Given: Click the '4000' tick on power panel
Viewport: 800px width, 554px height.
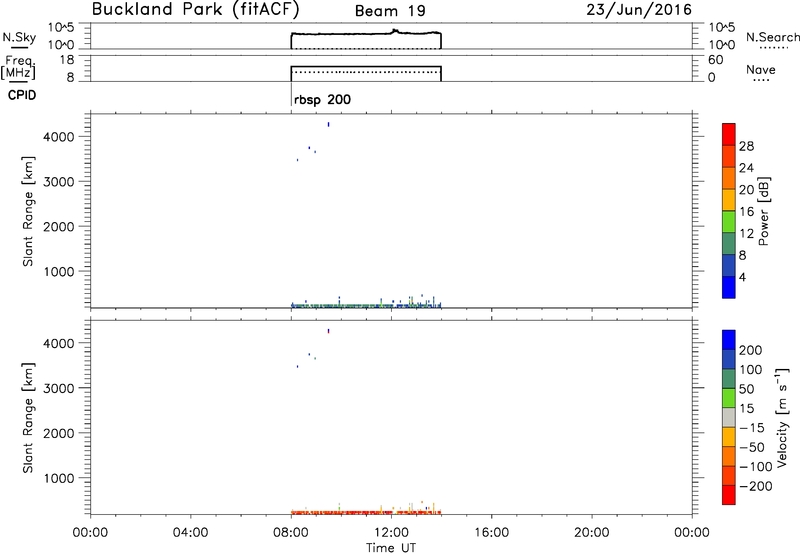Looking at the screenshot, I should [x=59, y=137].
